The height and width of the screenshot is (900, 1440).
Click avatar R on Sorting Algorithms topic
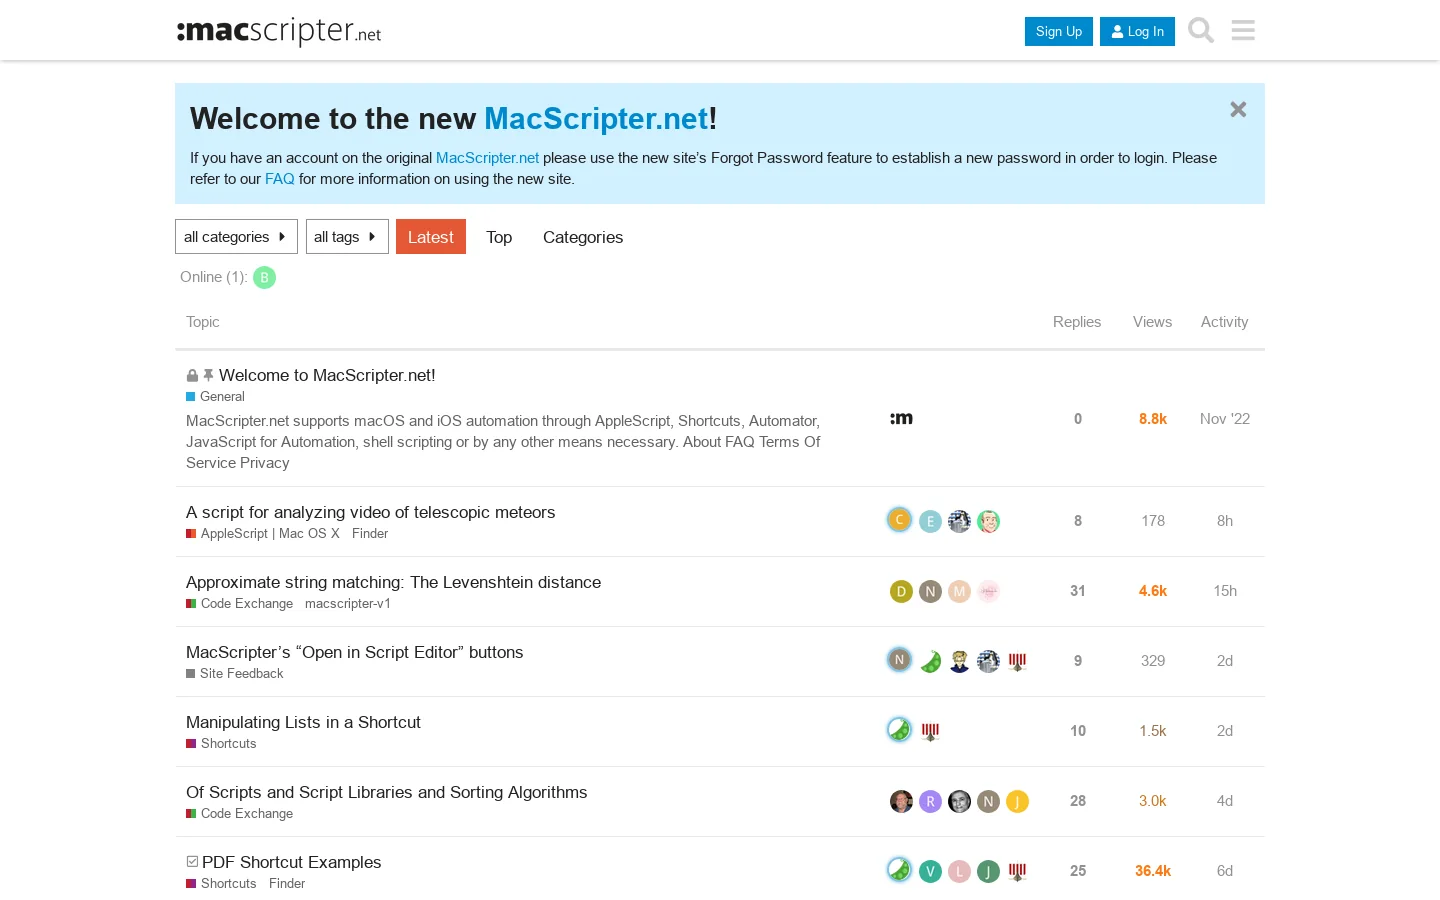(930, 802)
